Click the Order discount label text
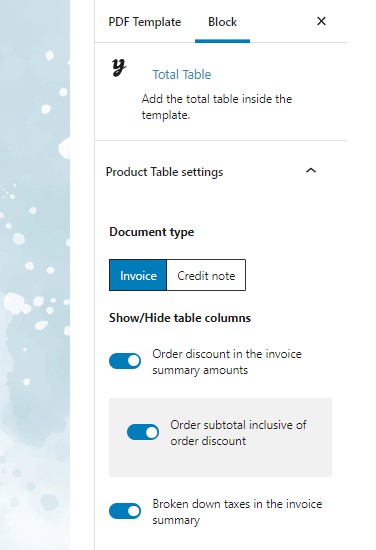The width and height of the screenshot is (376, 550). click(x=227, y=362)
